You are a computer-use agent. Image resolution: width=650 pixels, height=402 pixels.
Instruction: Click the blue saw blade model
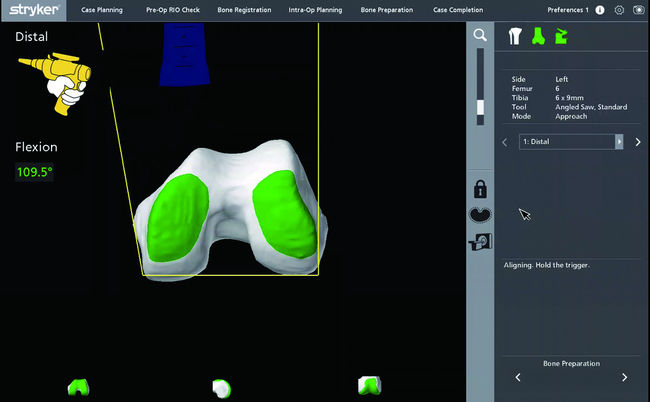click(x=184, y=54)
